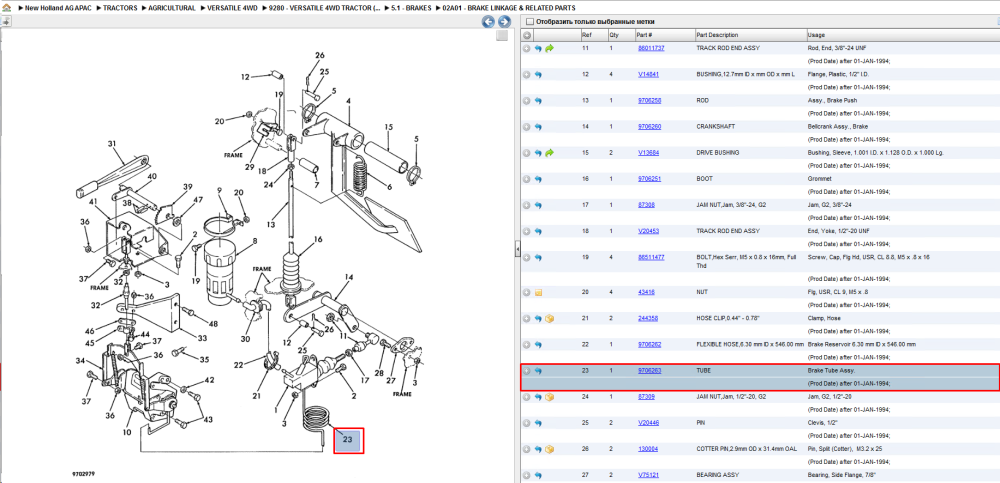Sort by Usage column header
Image resolution: width=1000 pixels, height=483 pixels.
click(x=902, y=35)
